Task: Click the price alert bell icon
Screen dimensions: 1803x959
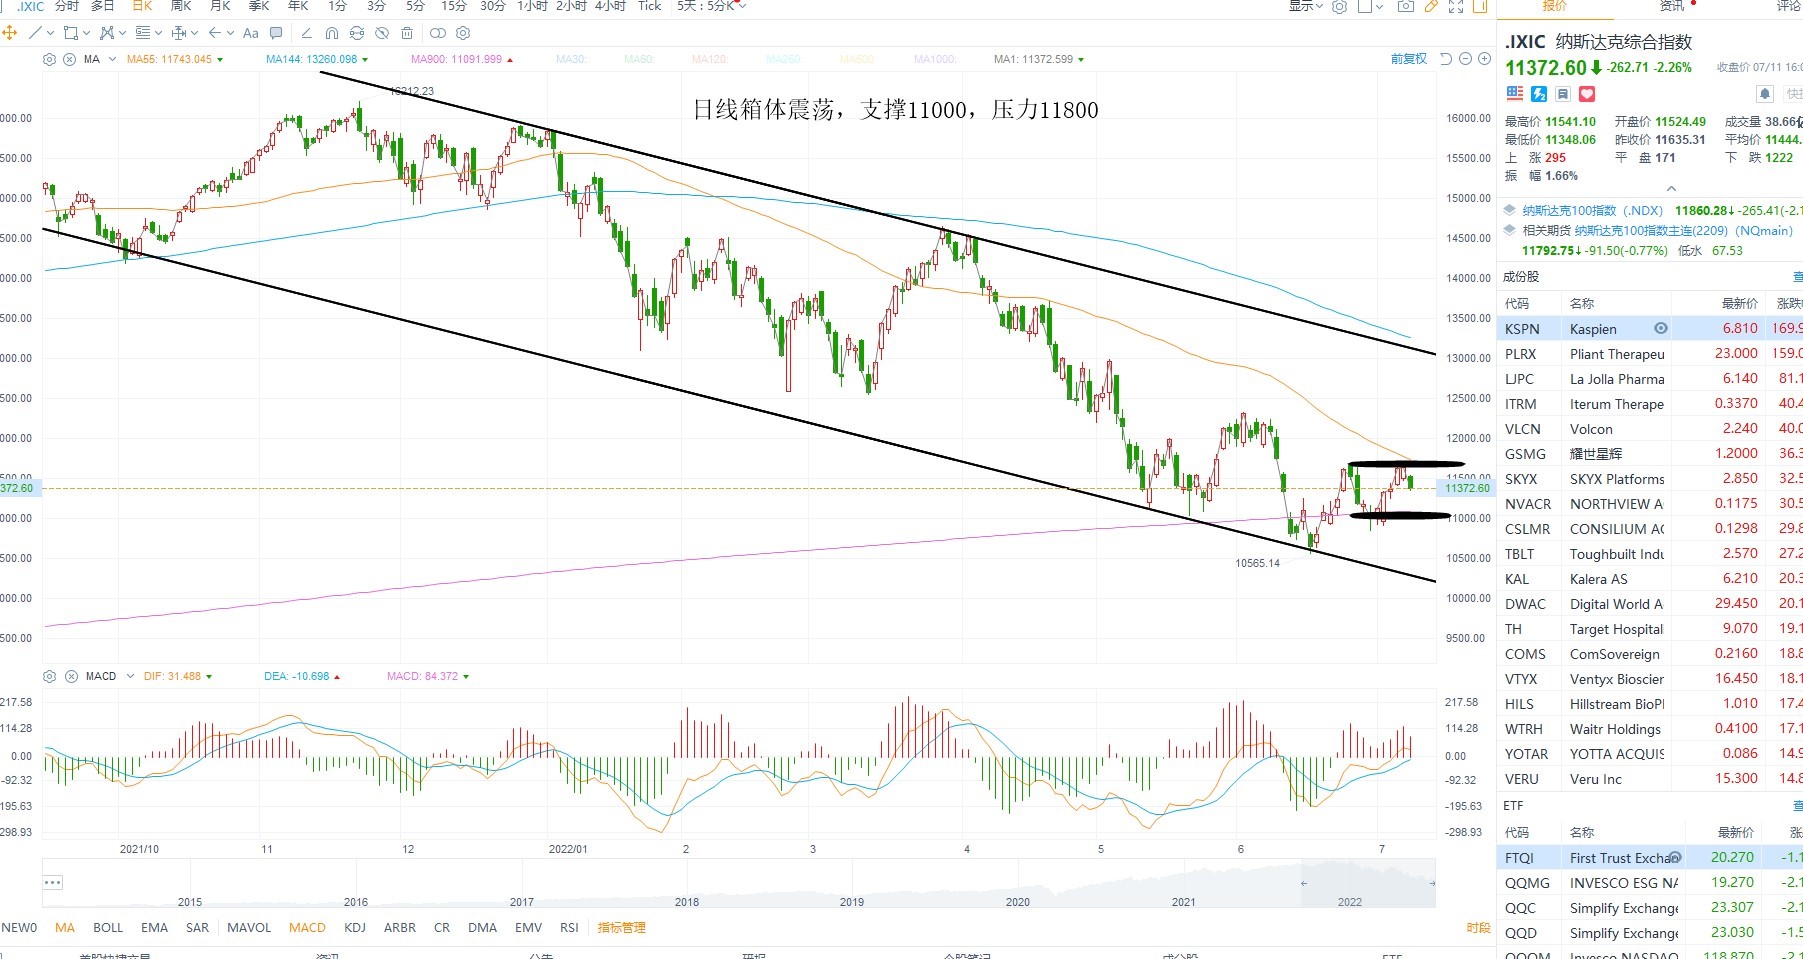Action: 1765,94
